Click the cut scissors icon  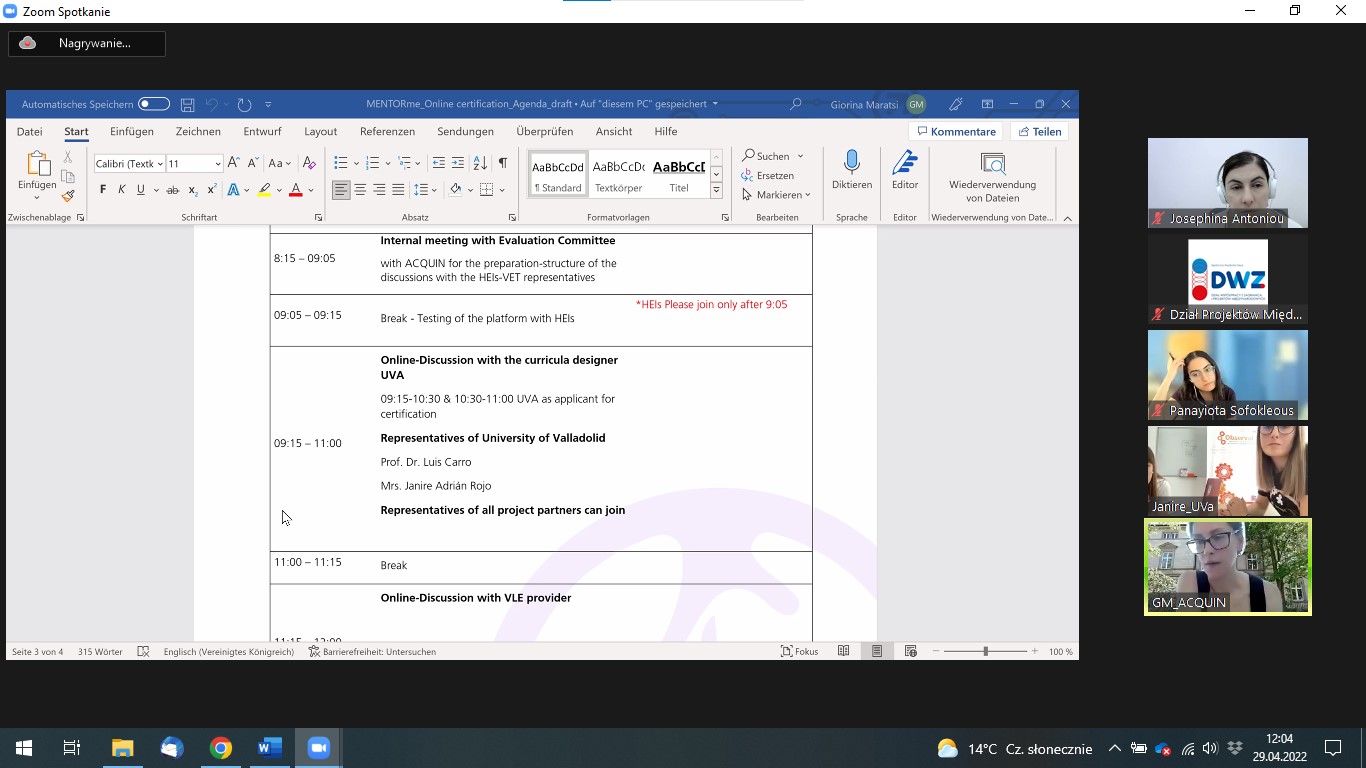68,157
